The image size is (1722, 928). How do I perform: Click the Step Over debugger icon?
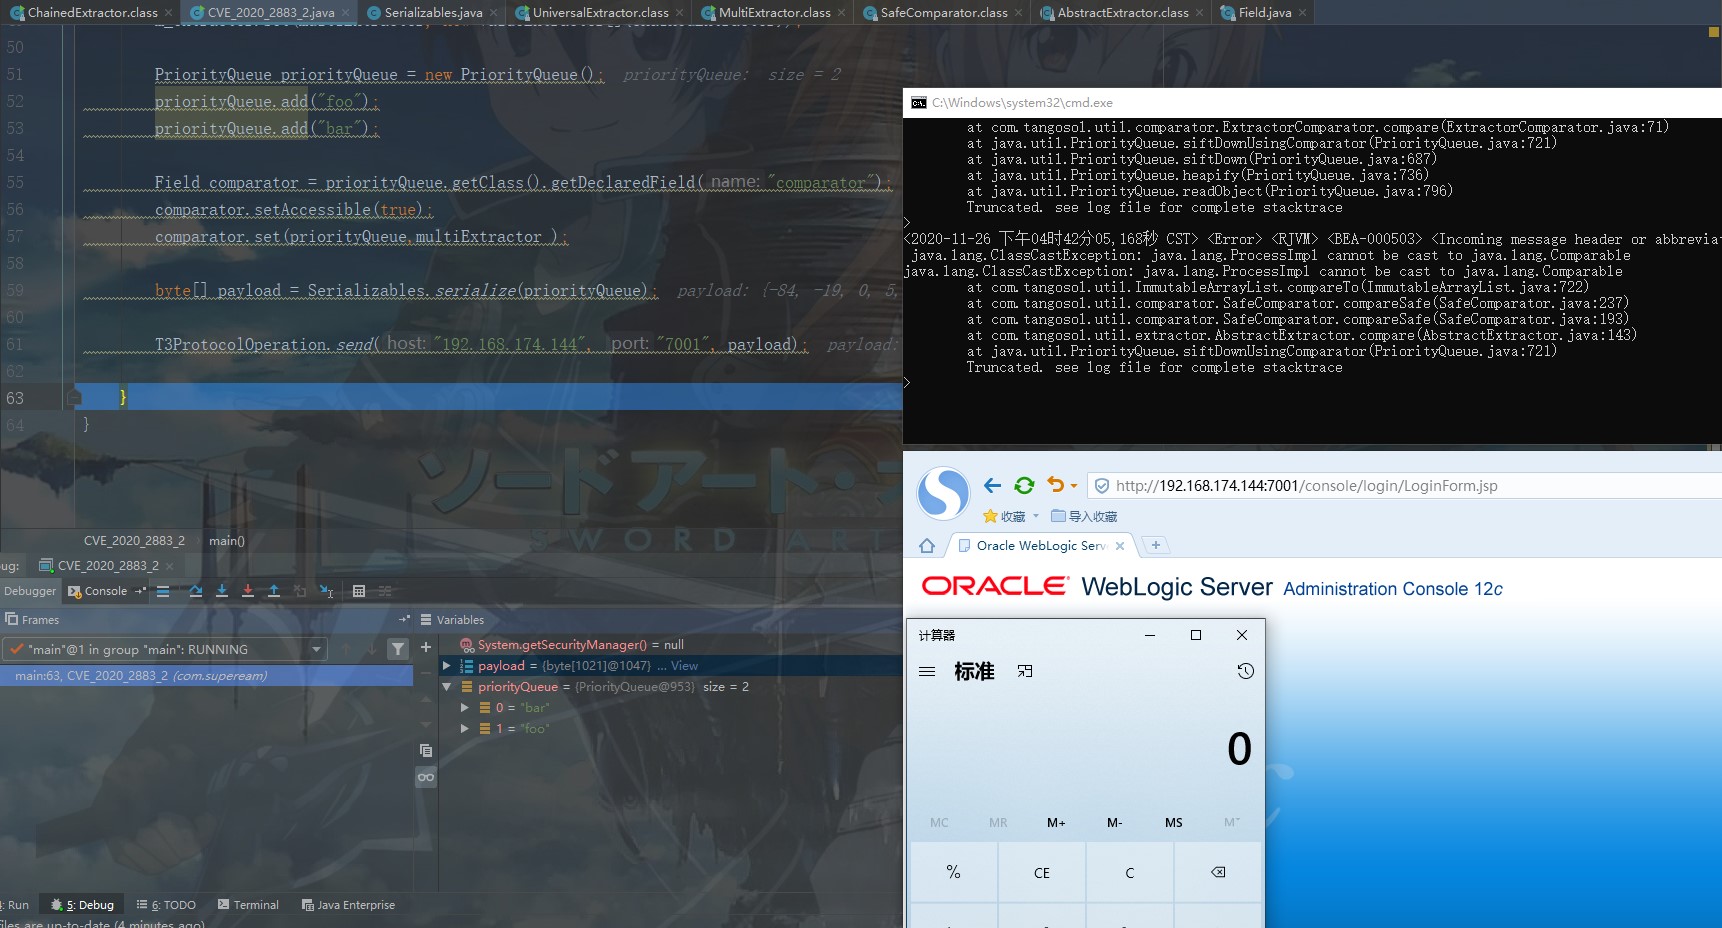(x=196, y=591)
